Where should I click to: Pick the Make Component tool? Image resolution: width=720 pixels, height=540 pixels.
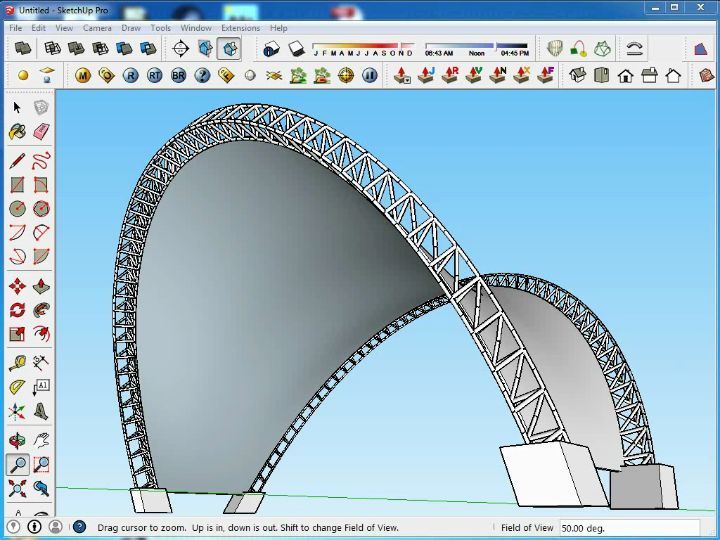pyautogui.click(x=41, y=108)
